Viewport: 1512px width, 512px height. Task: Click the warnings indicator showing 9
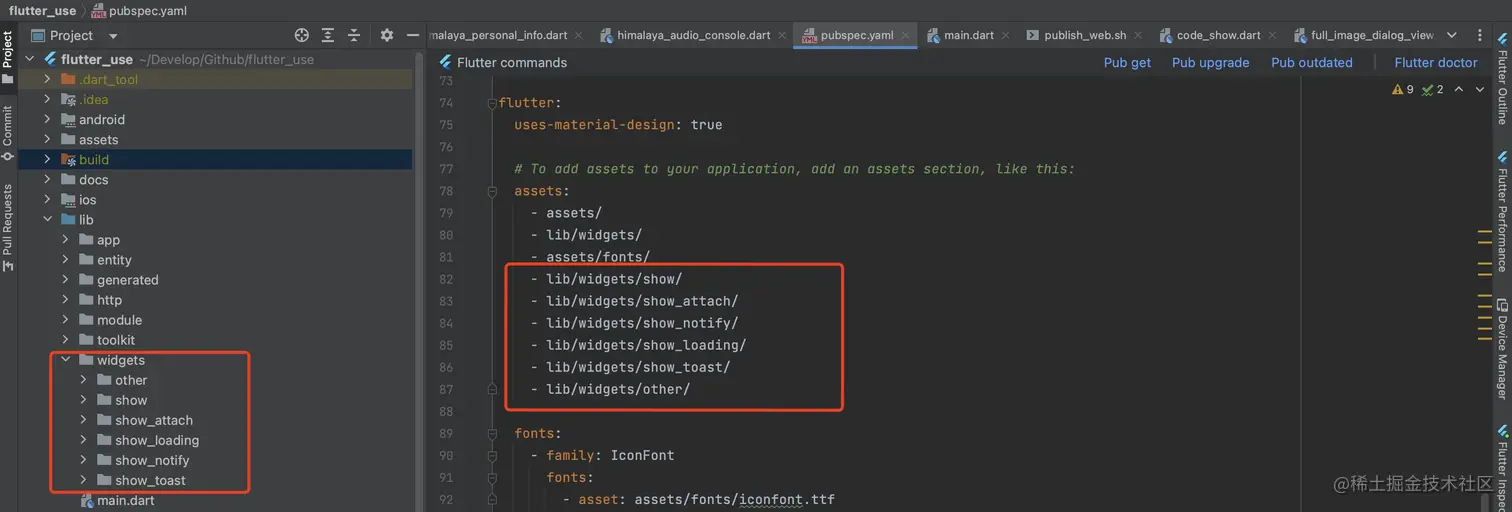1403,89
